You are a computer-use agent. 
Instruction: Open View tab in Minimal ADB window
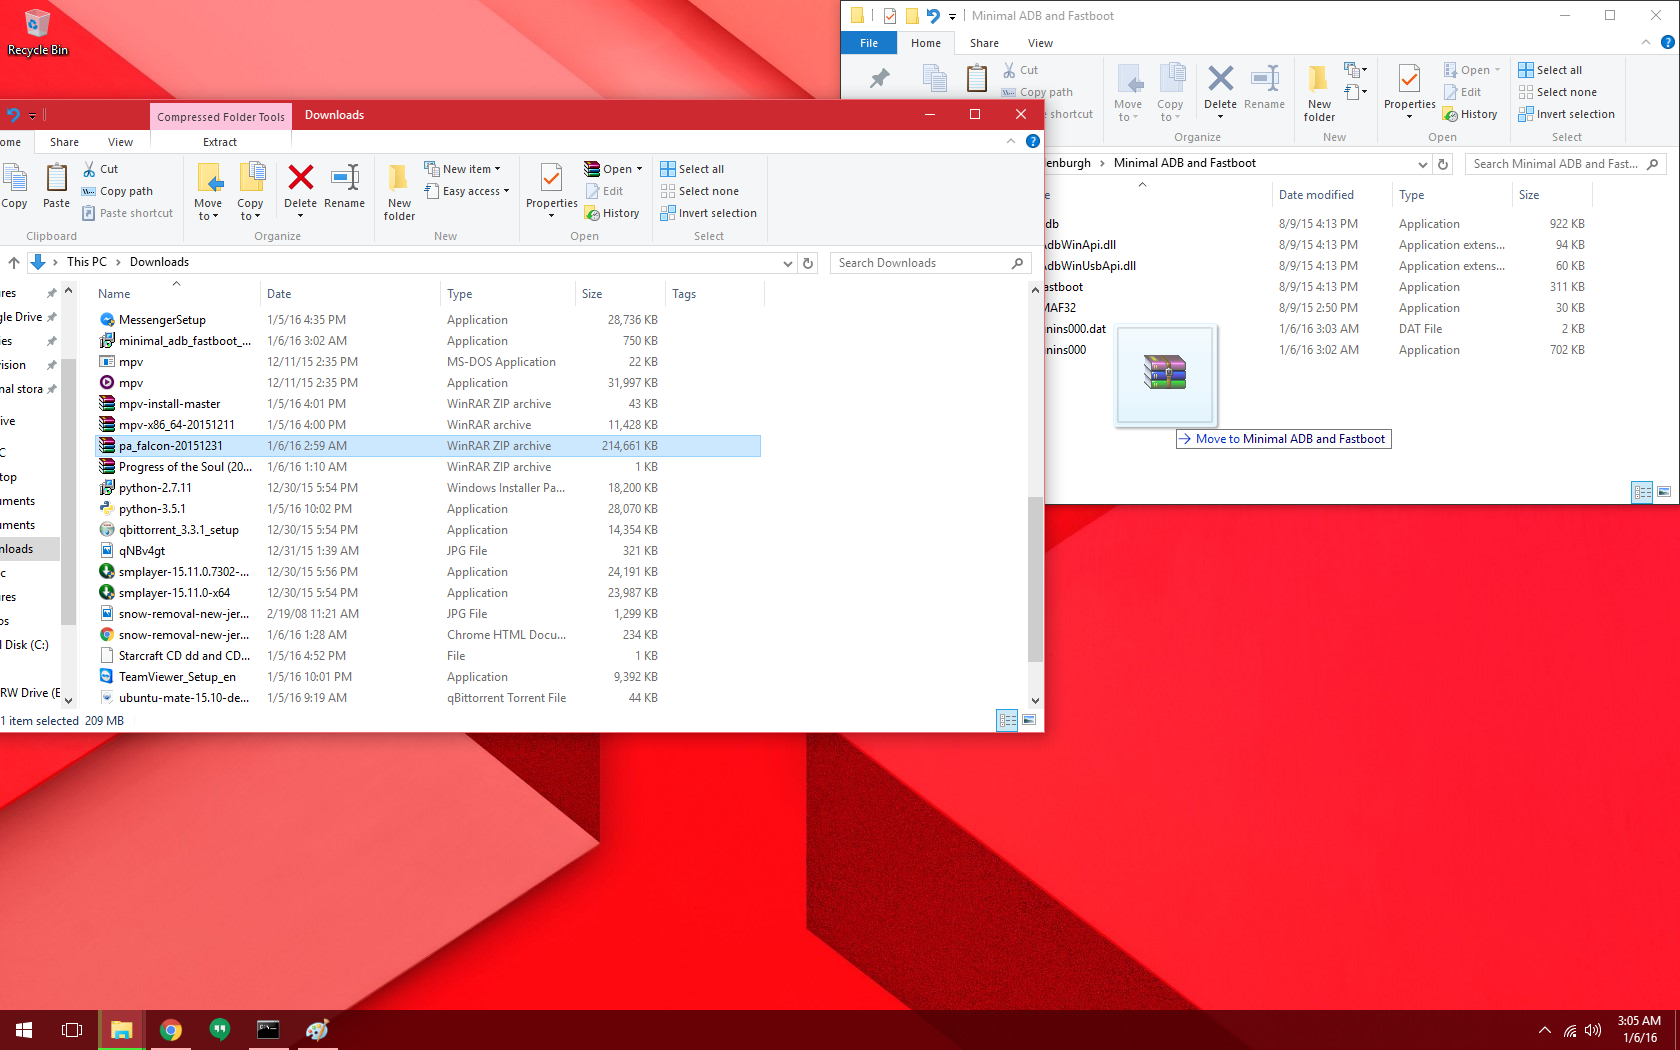[1040, 43]
